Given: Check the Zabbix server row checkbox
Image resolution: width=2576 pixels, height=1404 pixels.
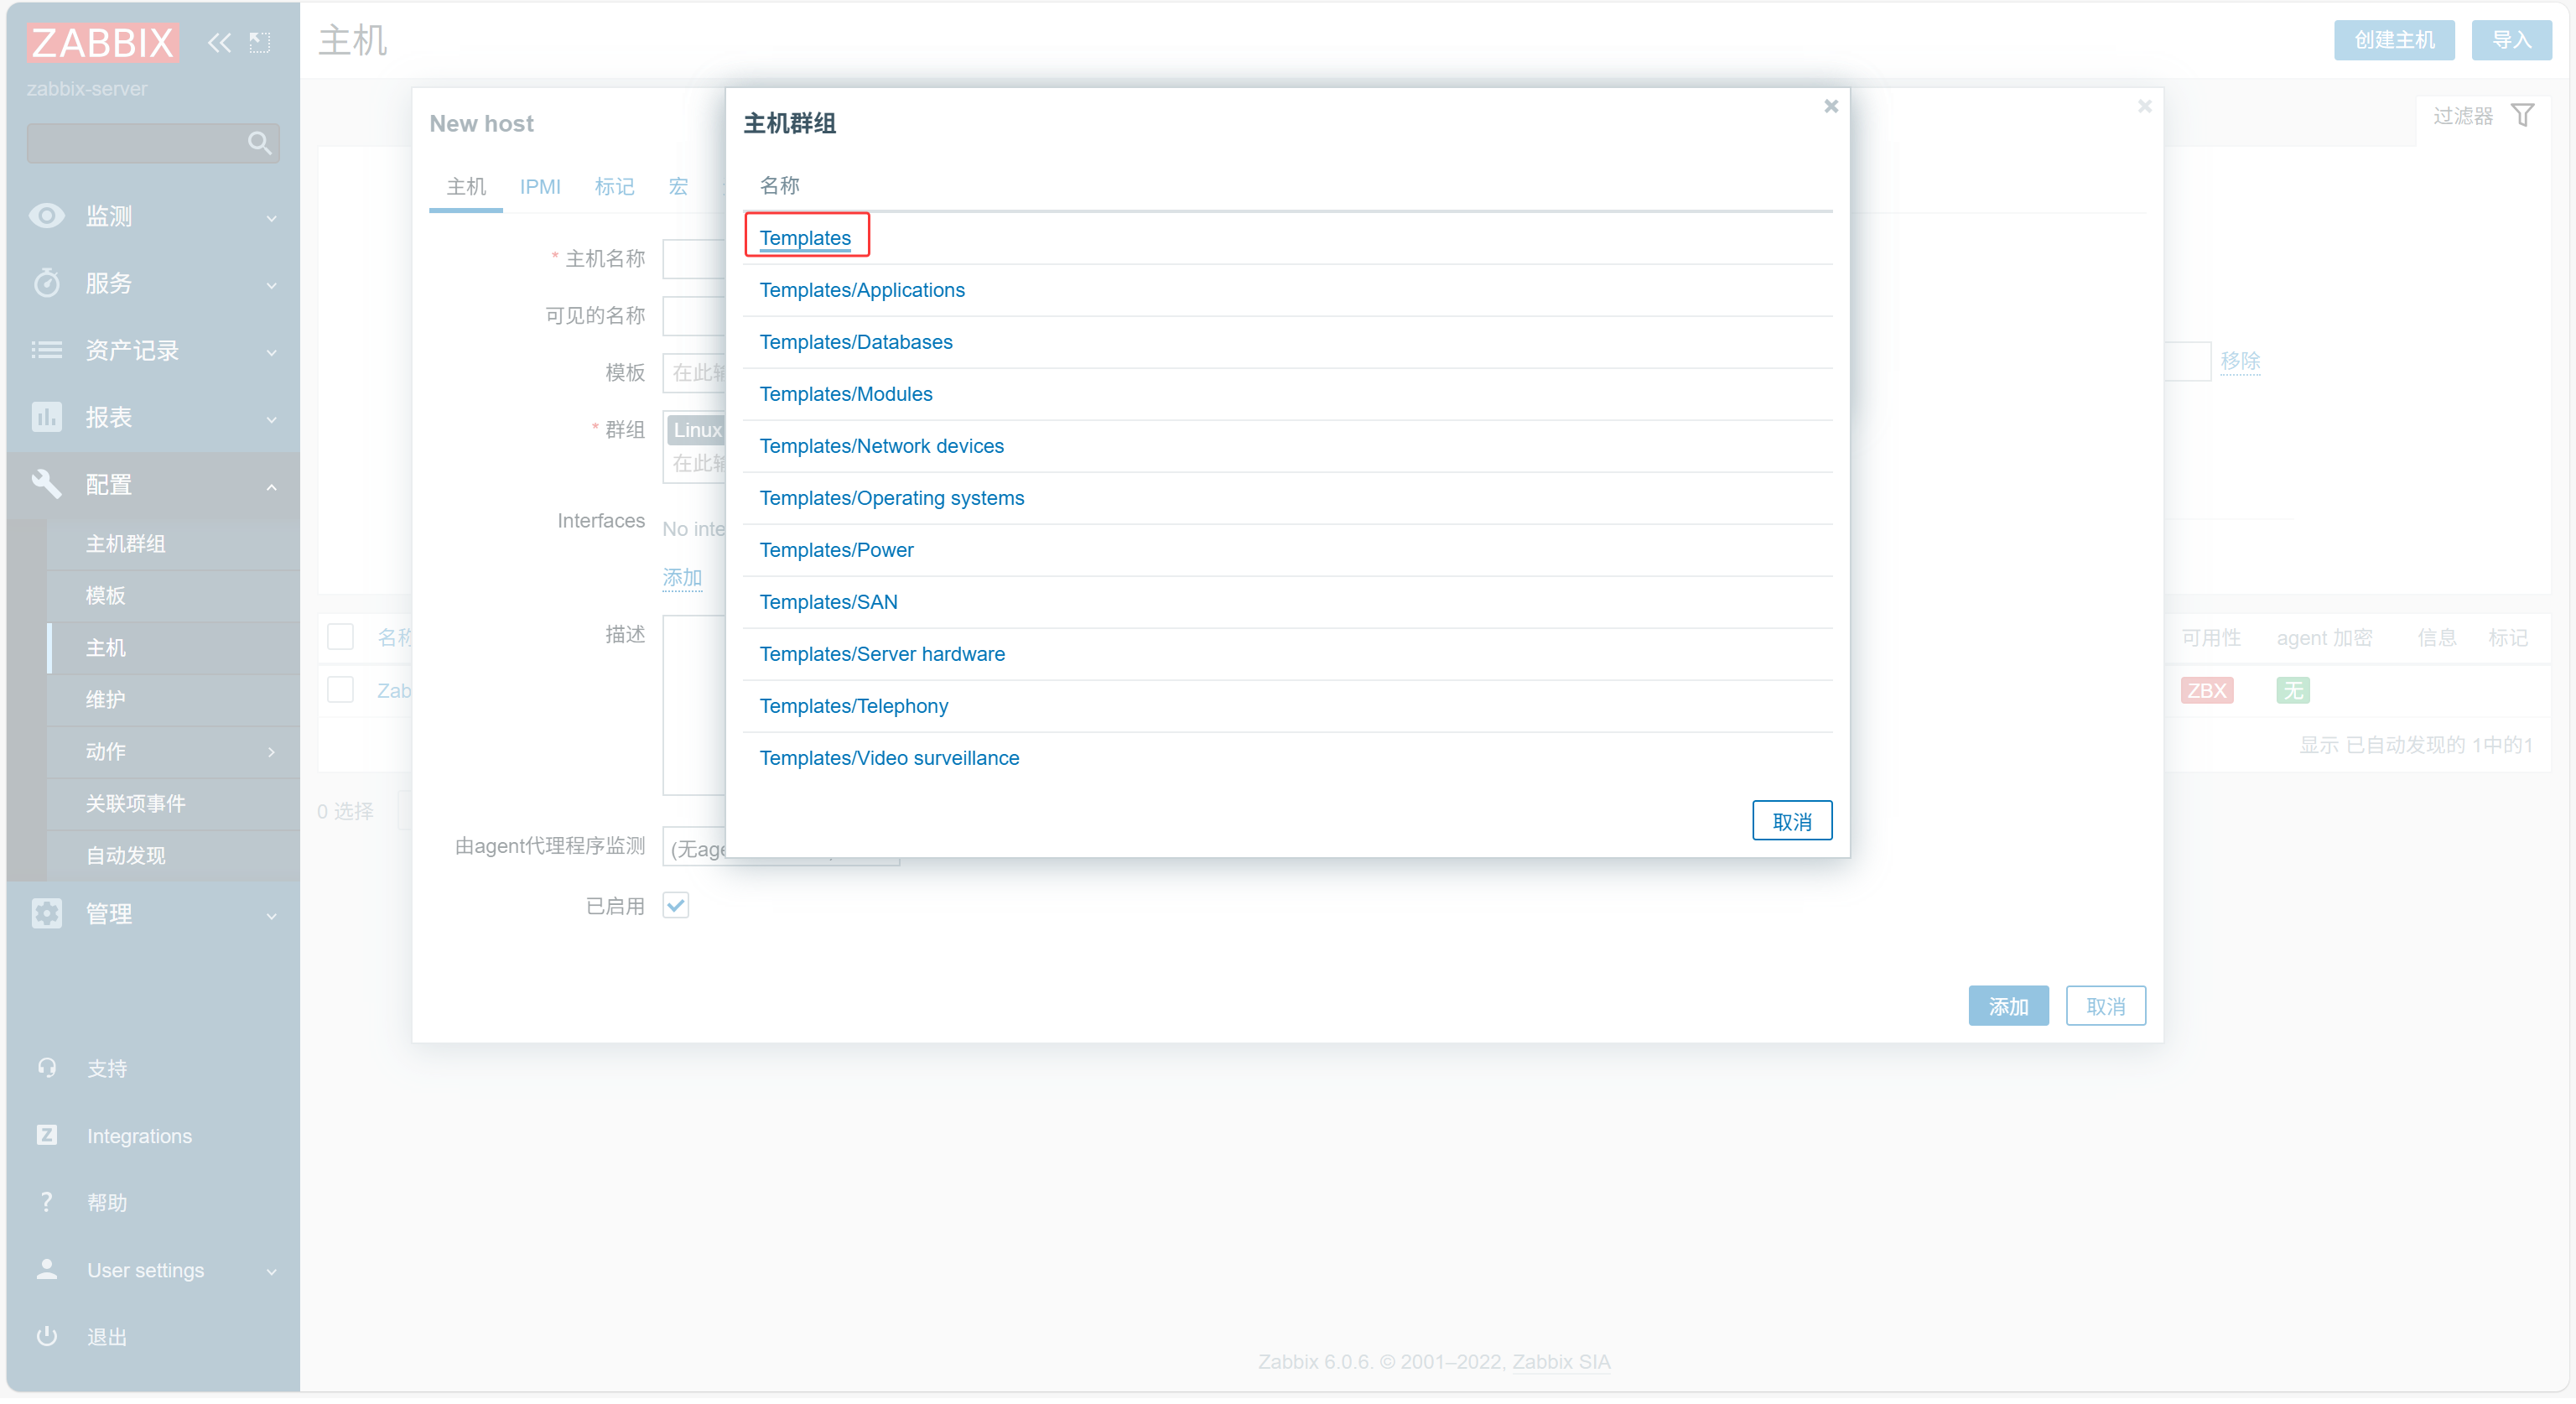Looking at the screenshot, I should click(x=340, y=689).
